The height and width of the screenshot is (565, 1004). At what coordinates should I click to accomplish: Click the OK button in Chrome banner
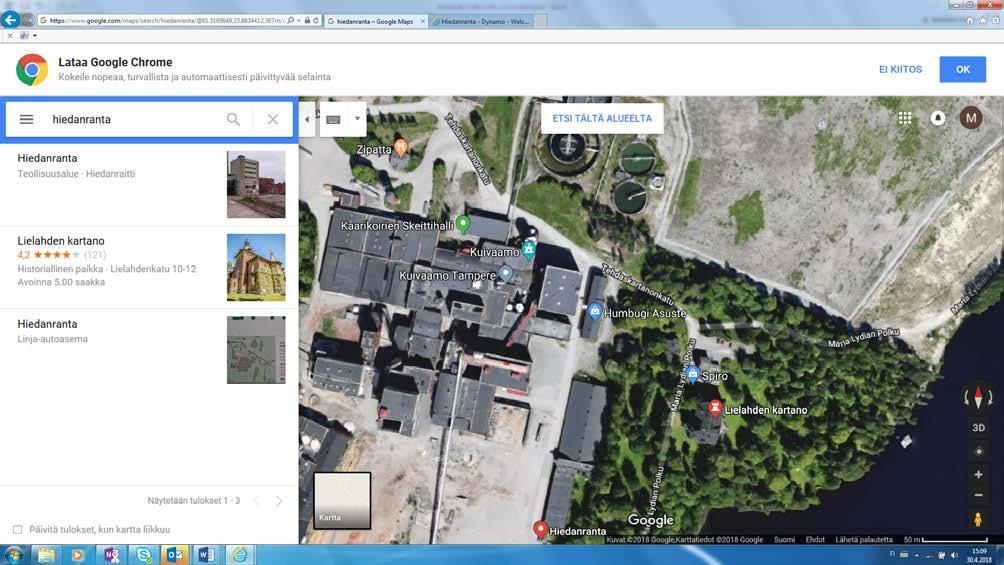tap(962, 69)
